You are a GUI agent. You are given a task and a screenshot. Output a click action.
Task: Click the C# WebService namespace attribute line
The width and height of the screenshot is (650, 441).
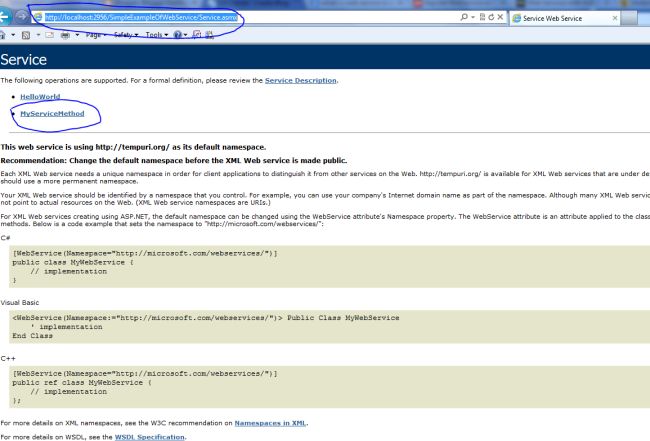click(145, 253)
